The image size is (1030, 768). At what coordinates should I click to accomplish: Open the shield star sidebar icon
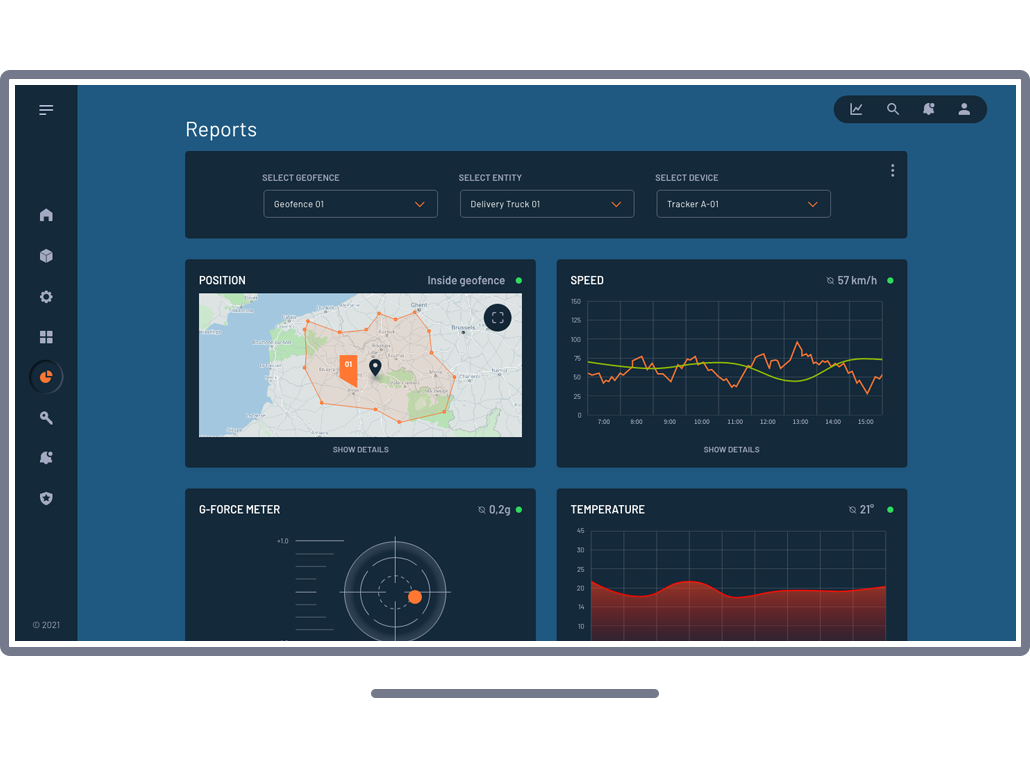click(x=46, y=498)
